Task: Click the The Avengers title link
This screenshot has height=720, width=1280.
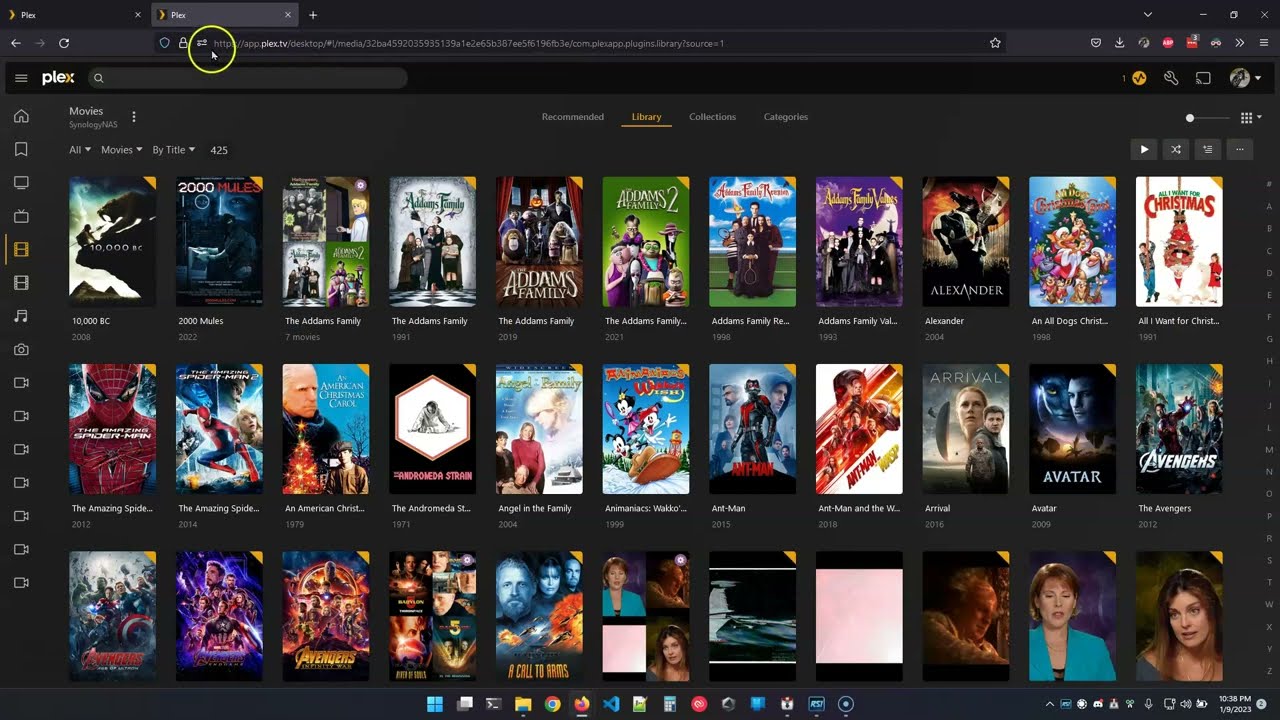Action: tap(1165, 508)
